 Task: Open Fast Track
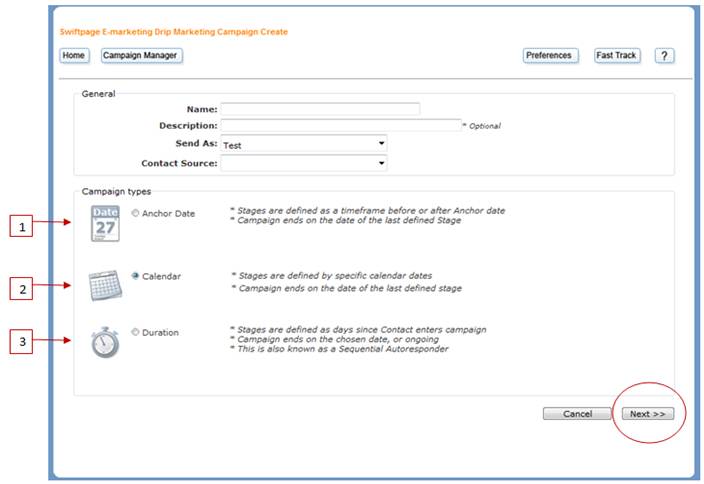click(x=617, y=56)
